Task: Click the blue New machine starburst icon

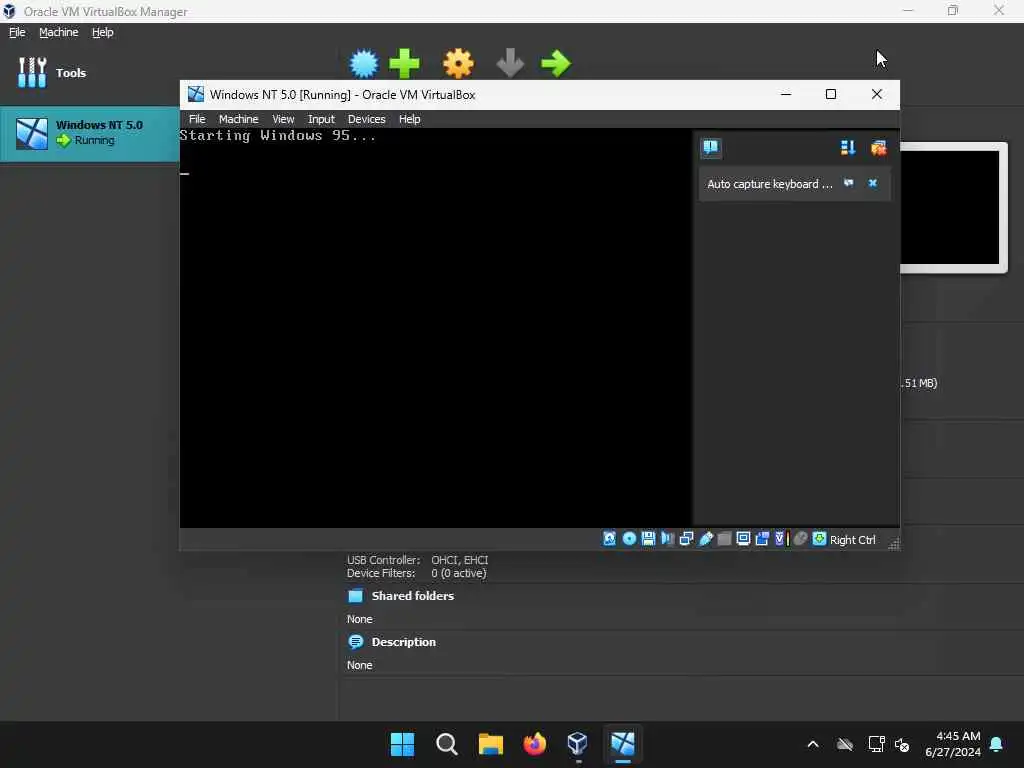Action: tap(364, 63)
